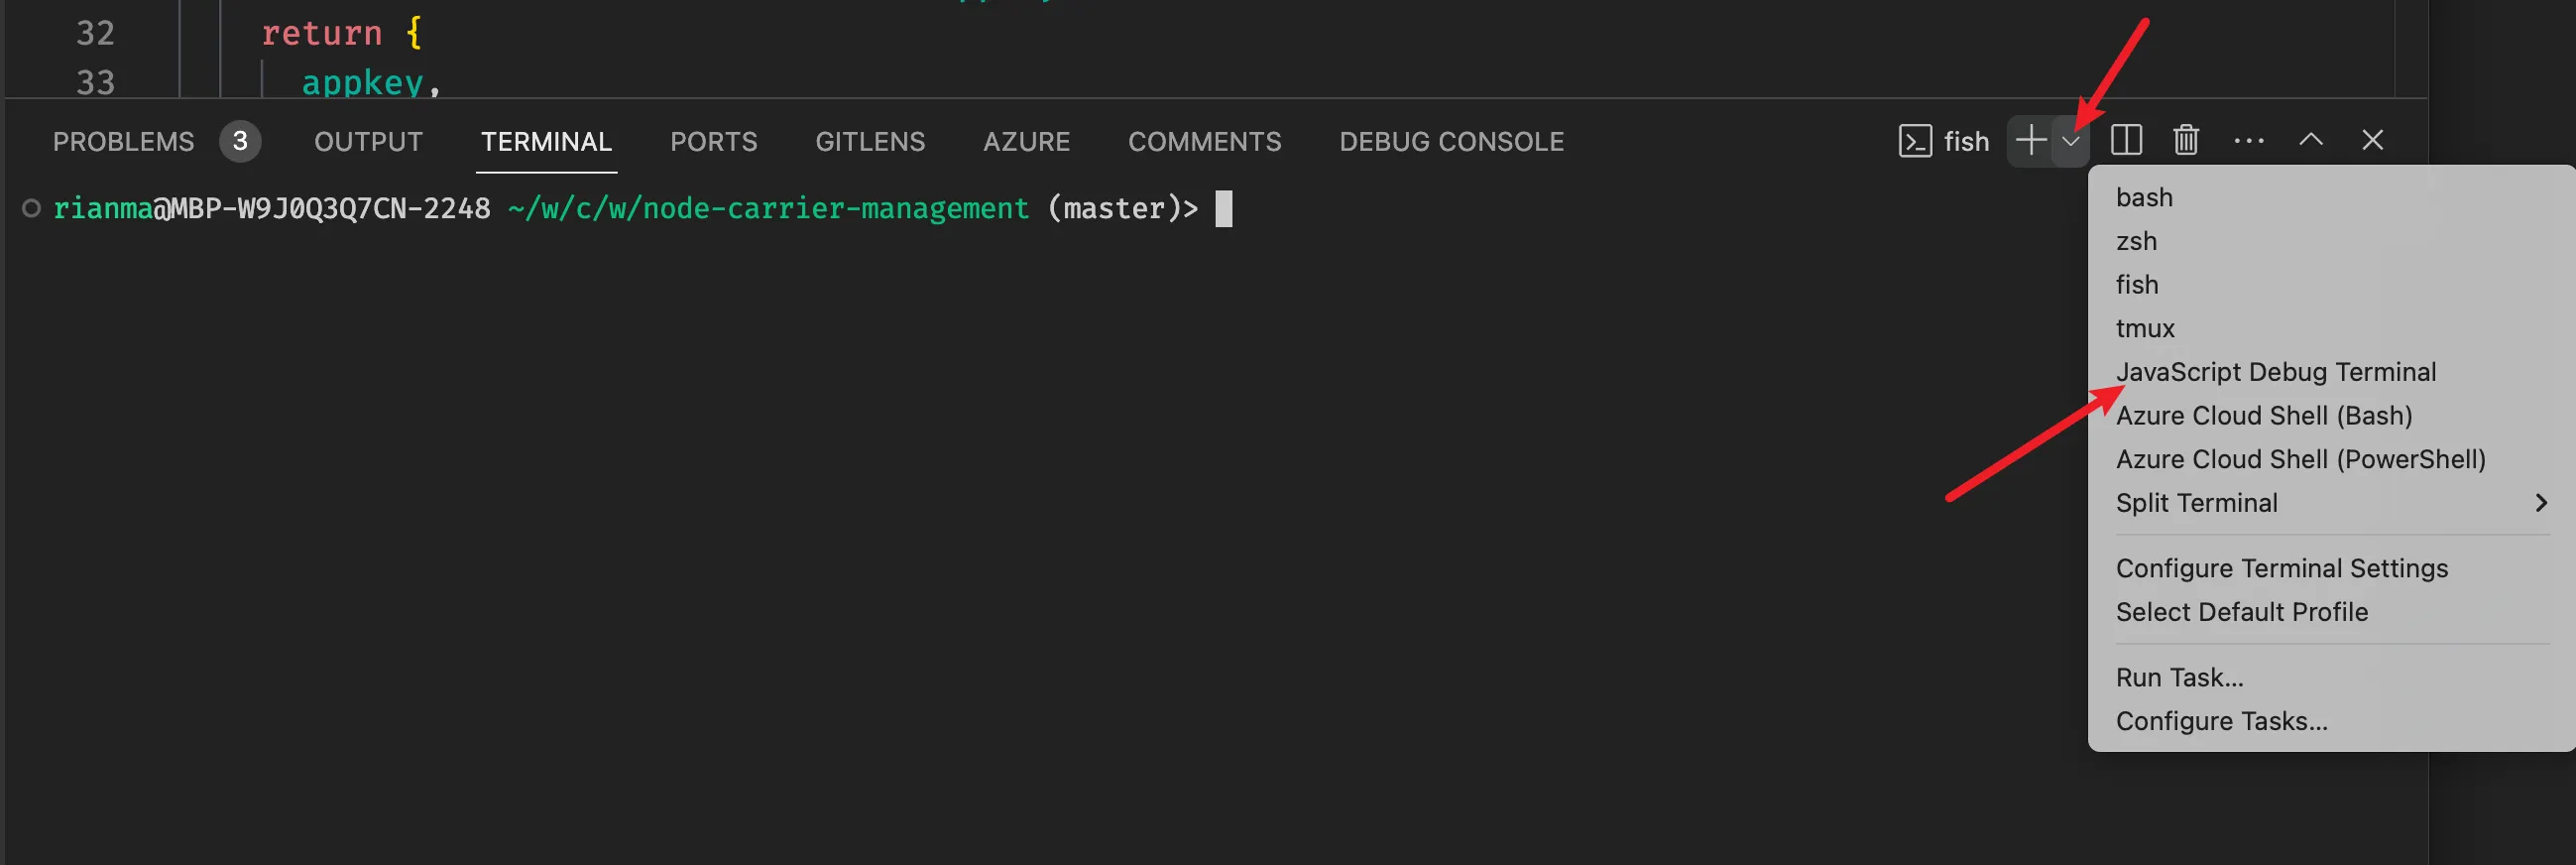The image size is (2576, 865).
Task: Click Run Task in the menu
Action: pos(2180,676)
